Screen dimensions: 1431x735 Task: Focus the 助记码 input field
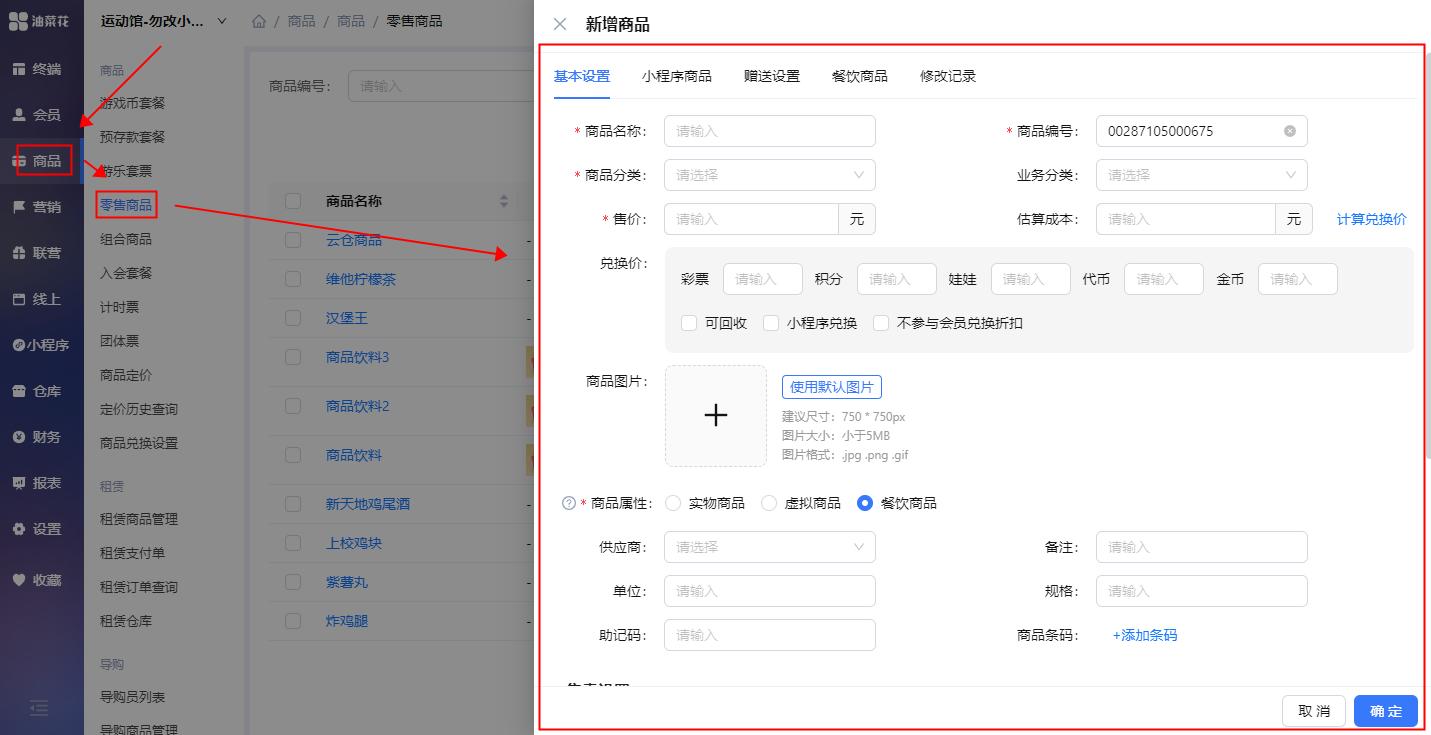click(x=770, y=635)
